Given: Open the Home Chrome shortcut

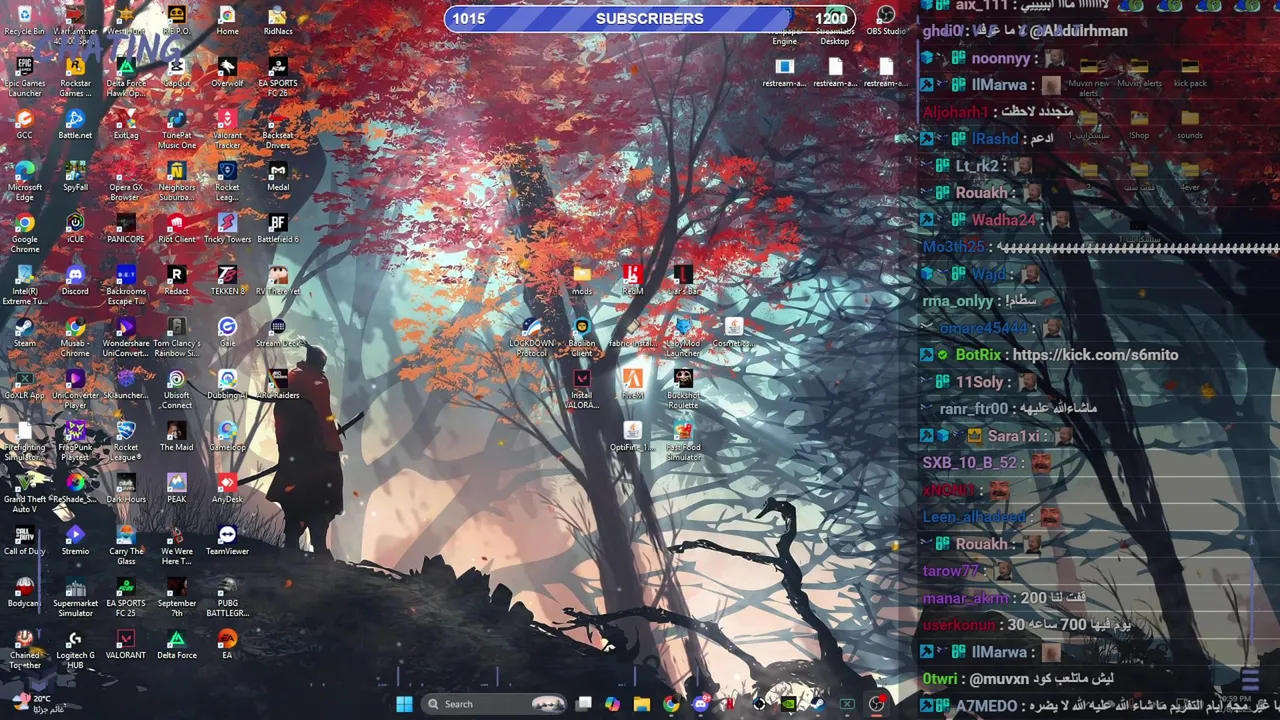Looking at the screenshot, I should click(227, 20).
